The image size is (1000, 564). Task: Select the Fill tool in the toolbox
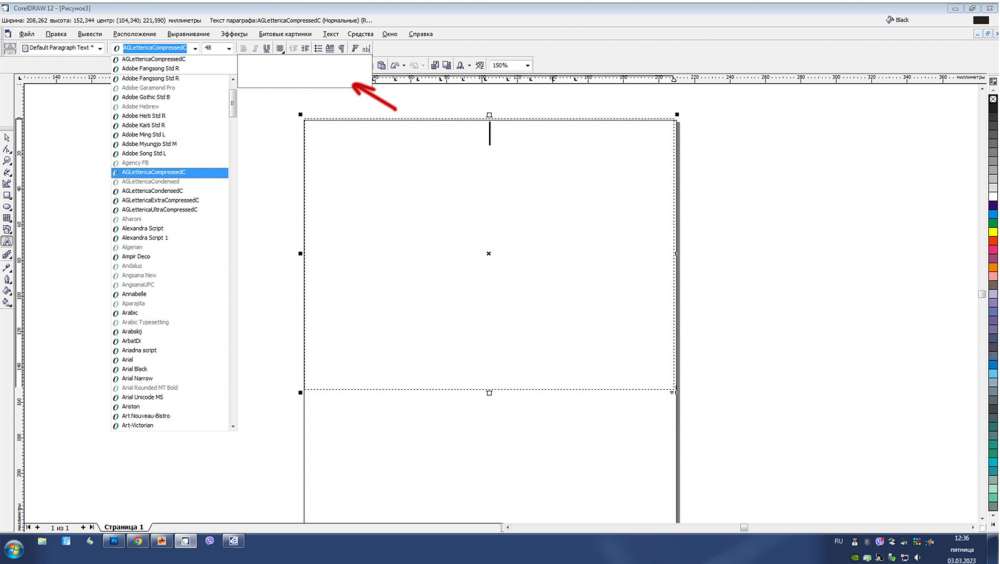(7, 291)
